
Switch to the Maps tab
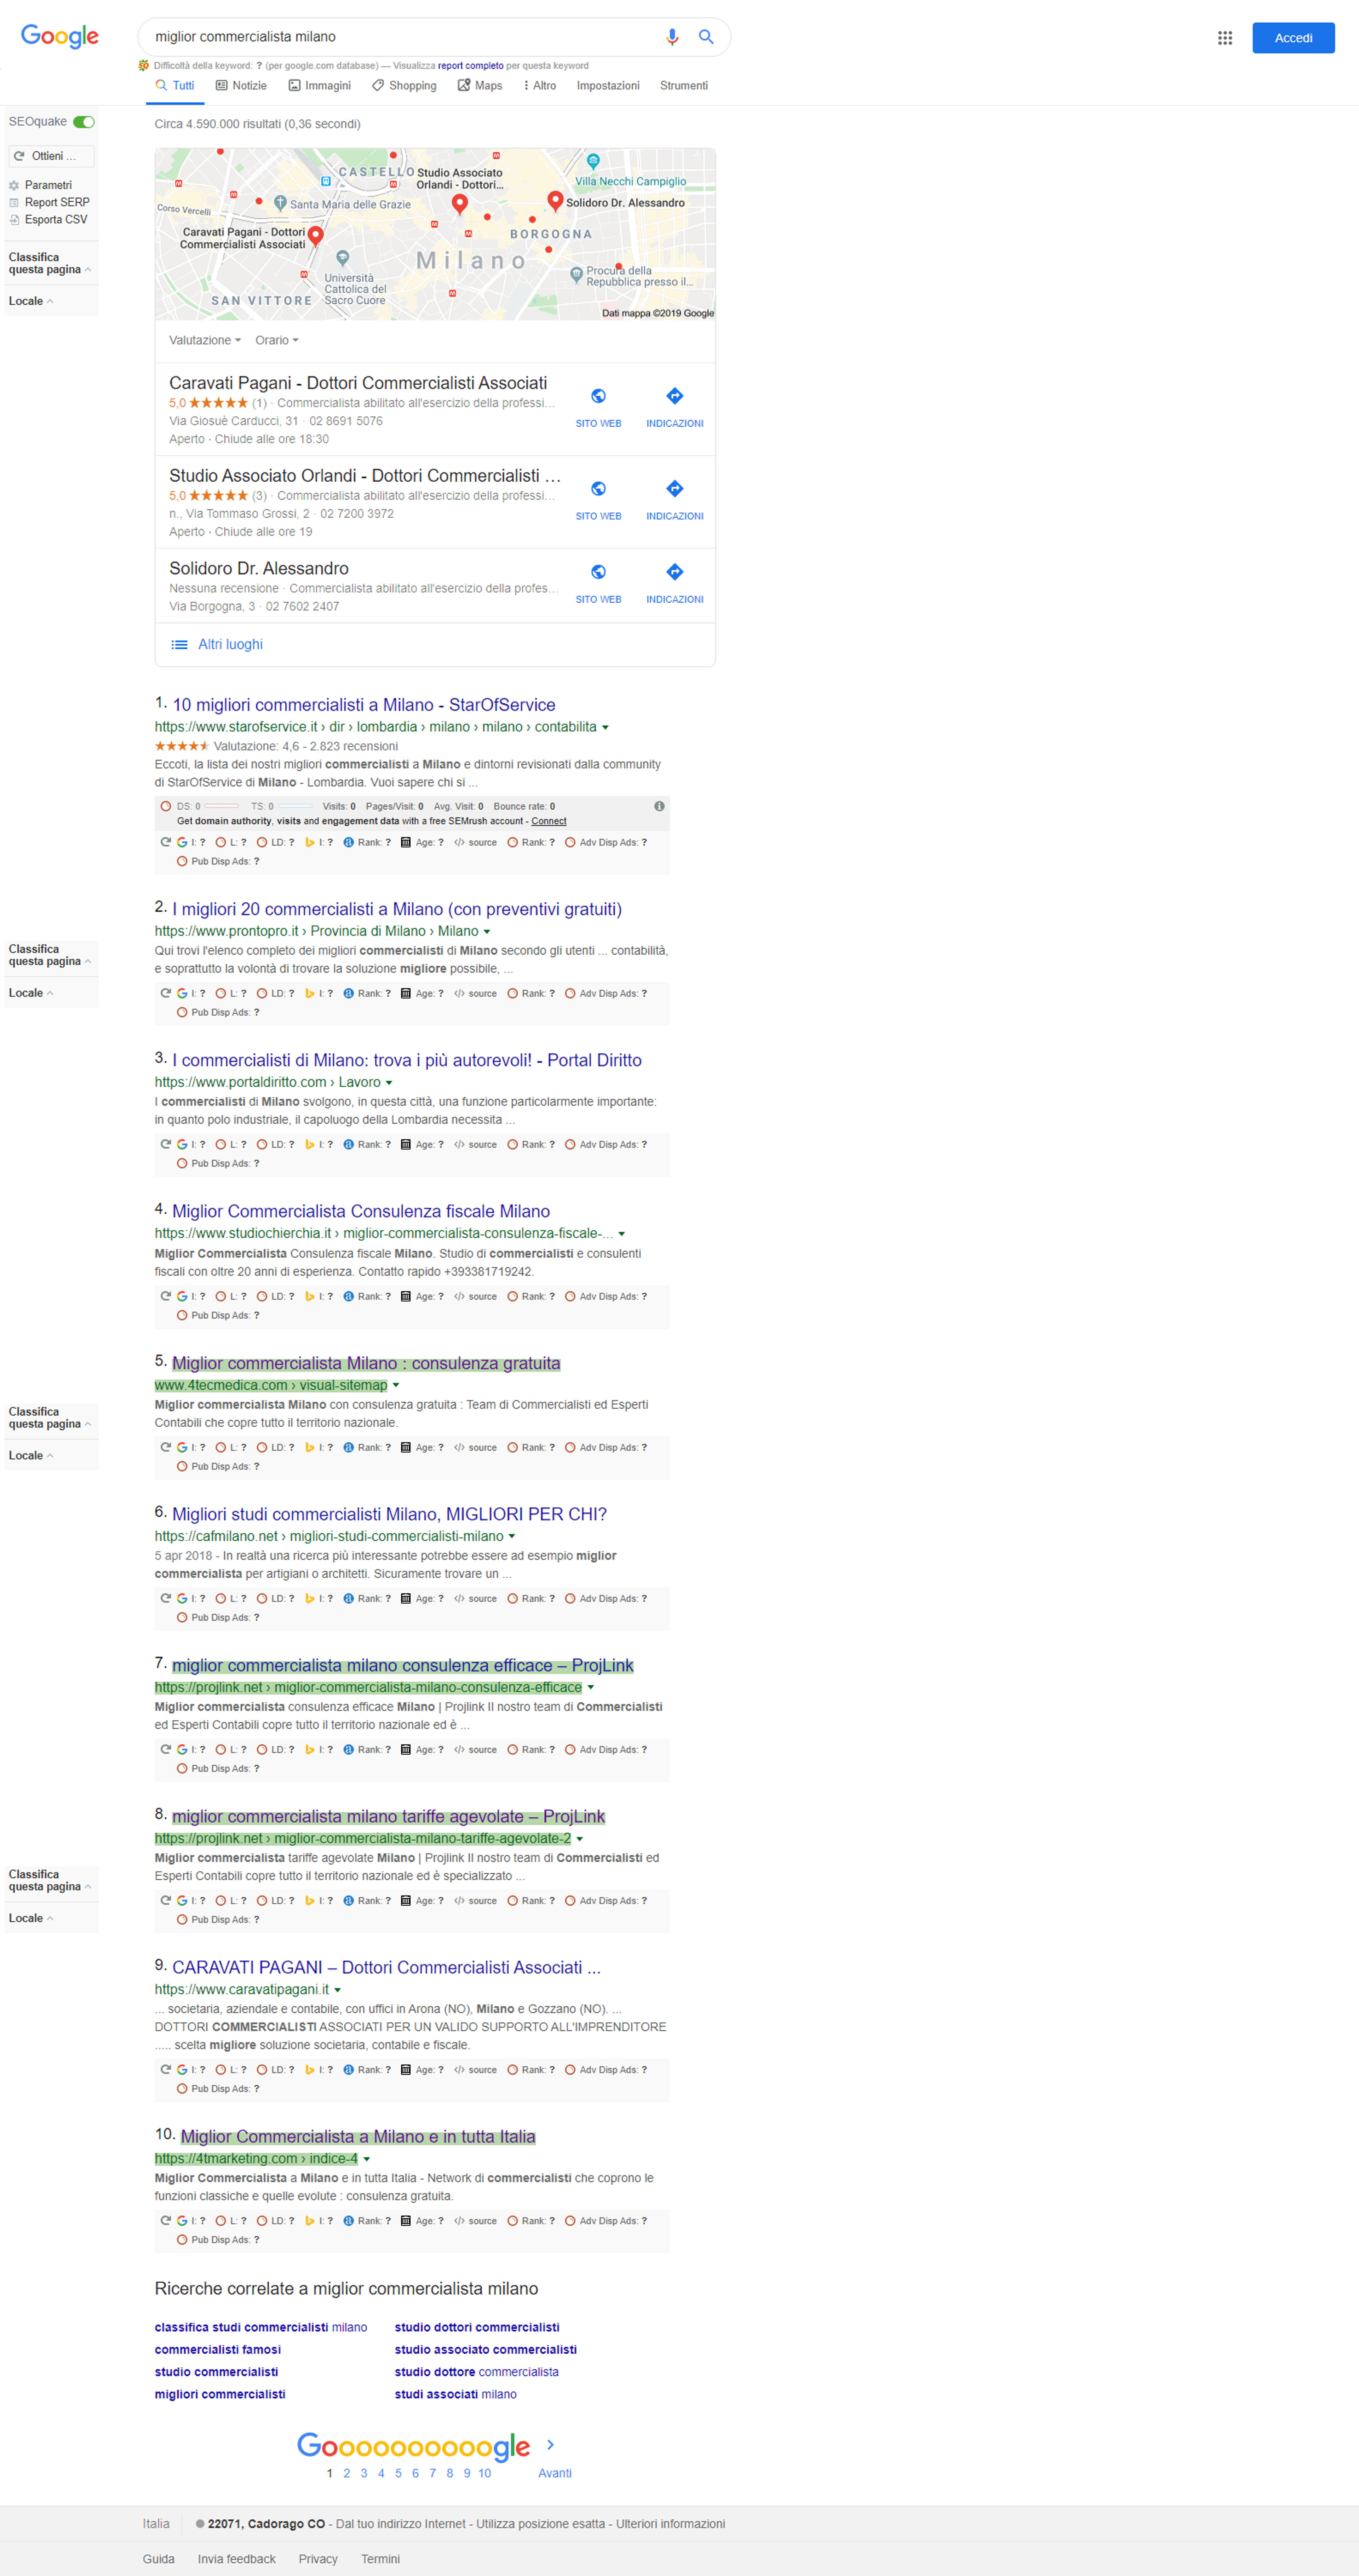click(480, 86)
